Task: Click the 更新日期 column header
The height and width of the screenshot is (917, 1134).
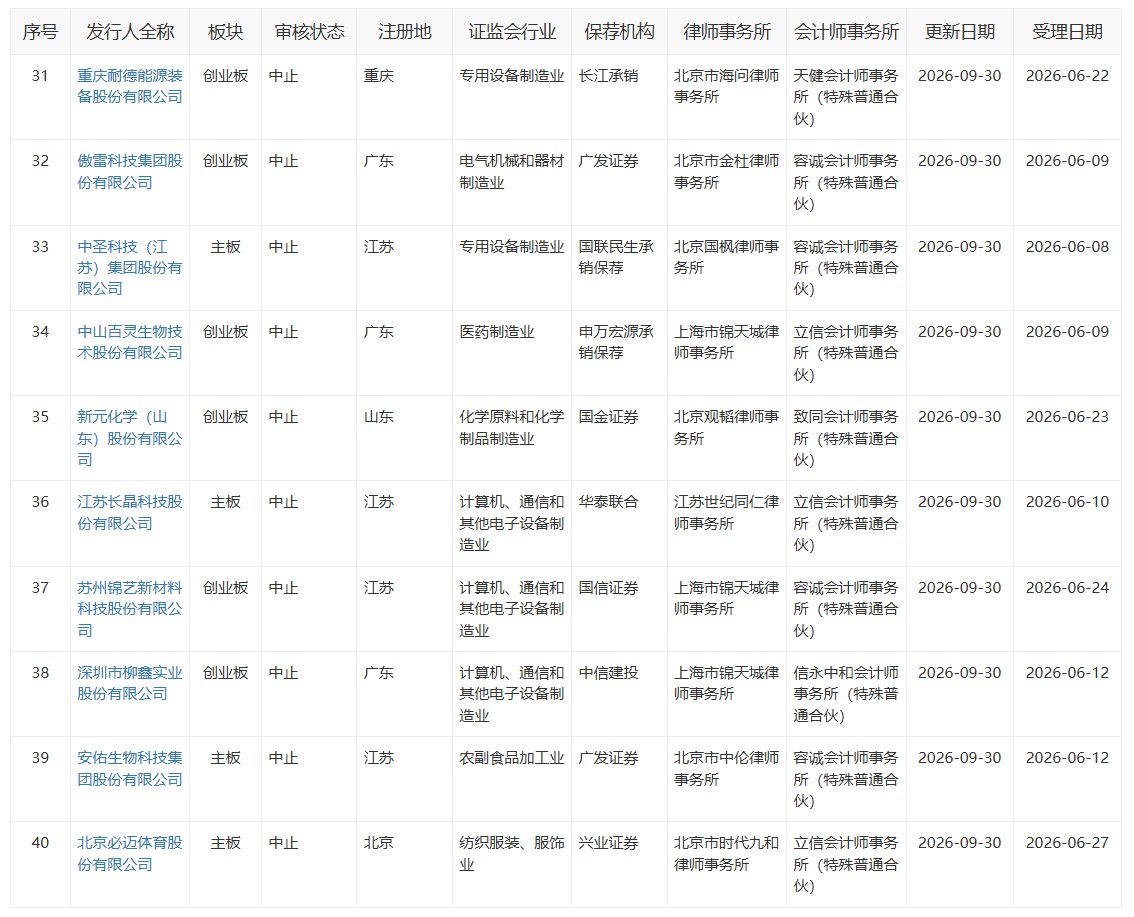Action: (960, 32)
